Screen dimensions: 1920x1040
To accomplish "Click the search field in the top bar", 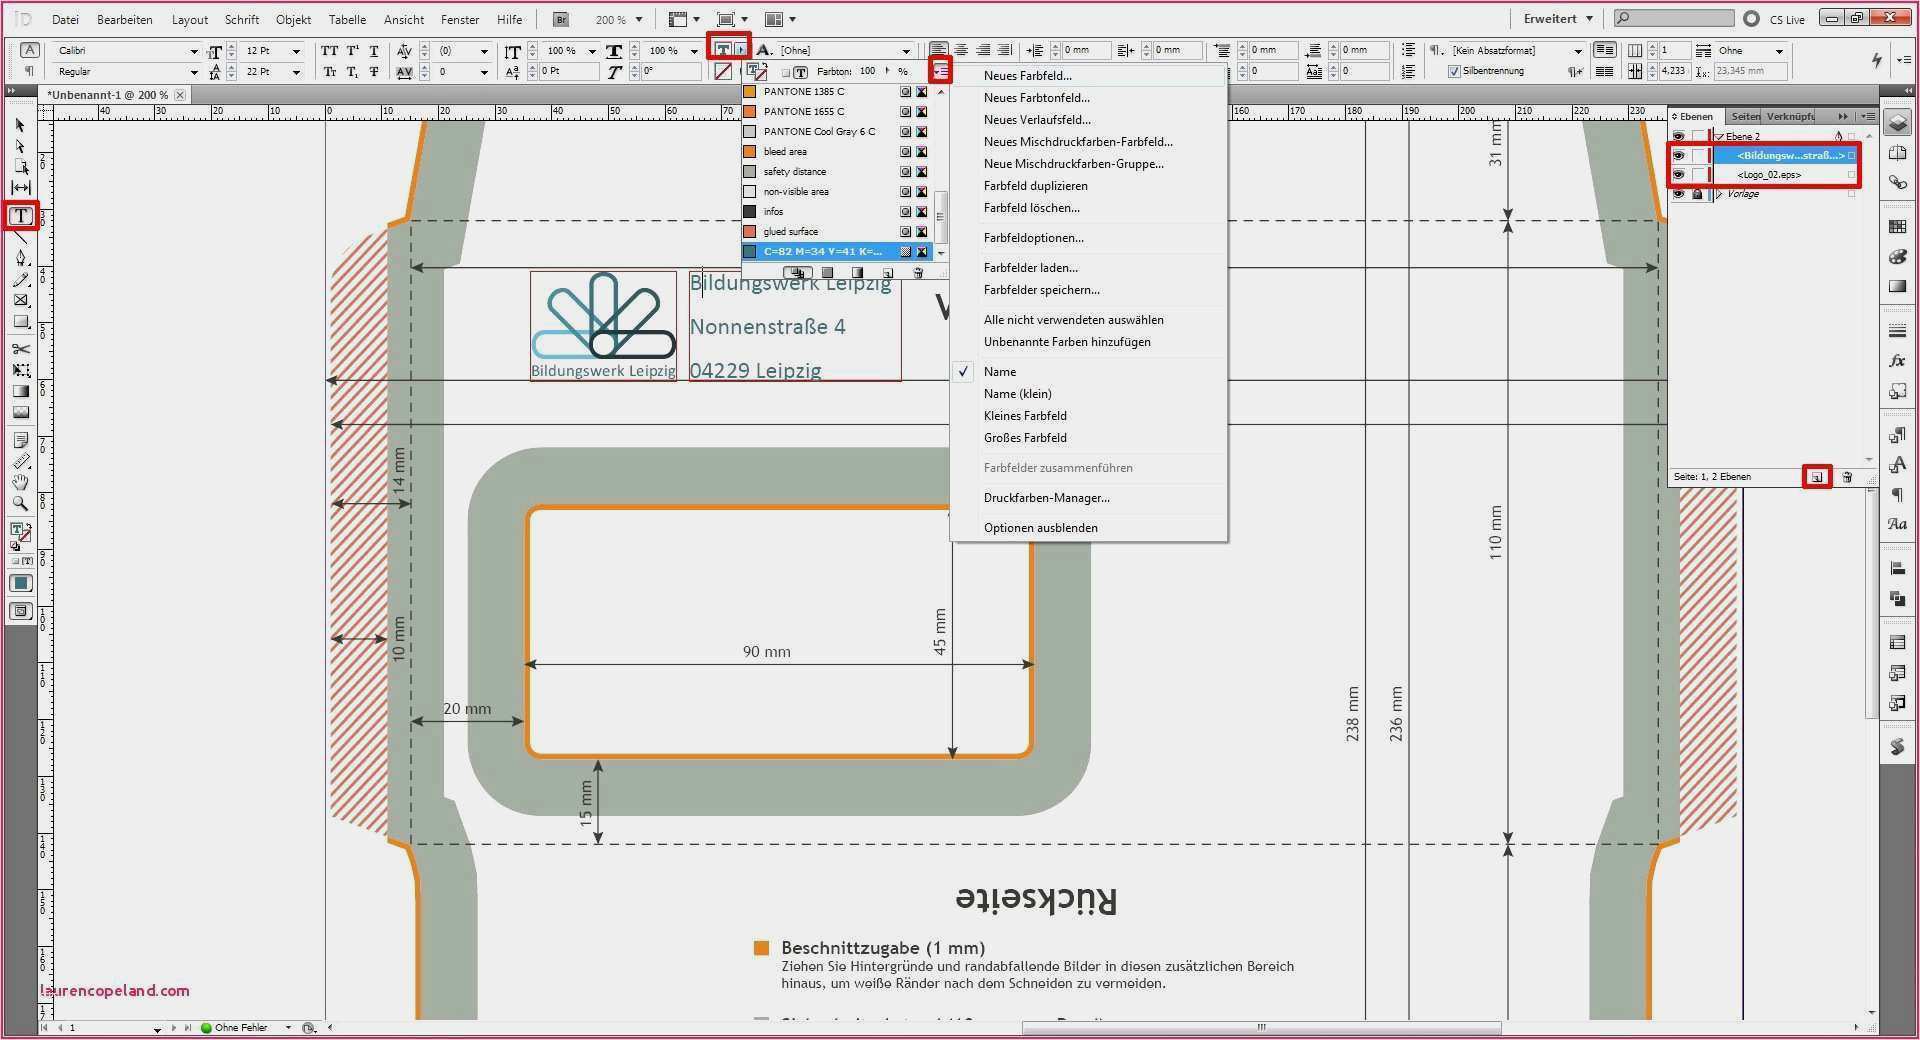I will click(1680, 19).
